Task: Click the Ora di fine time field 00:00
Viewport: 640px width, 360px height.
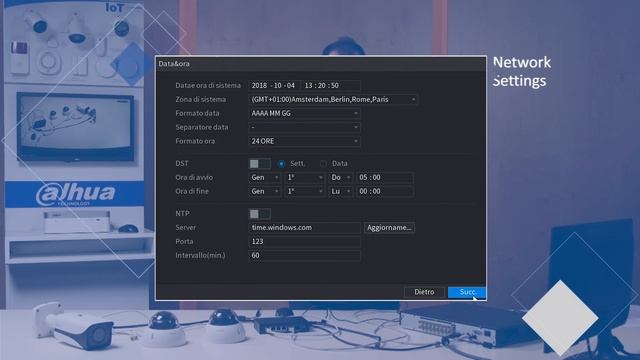Action: point(385,191)
